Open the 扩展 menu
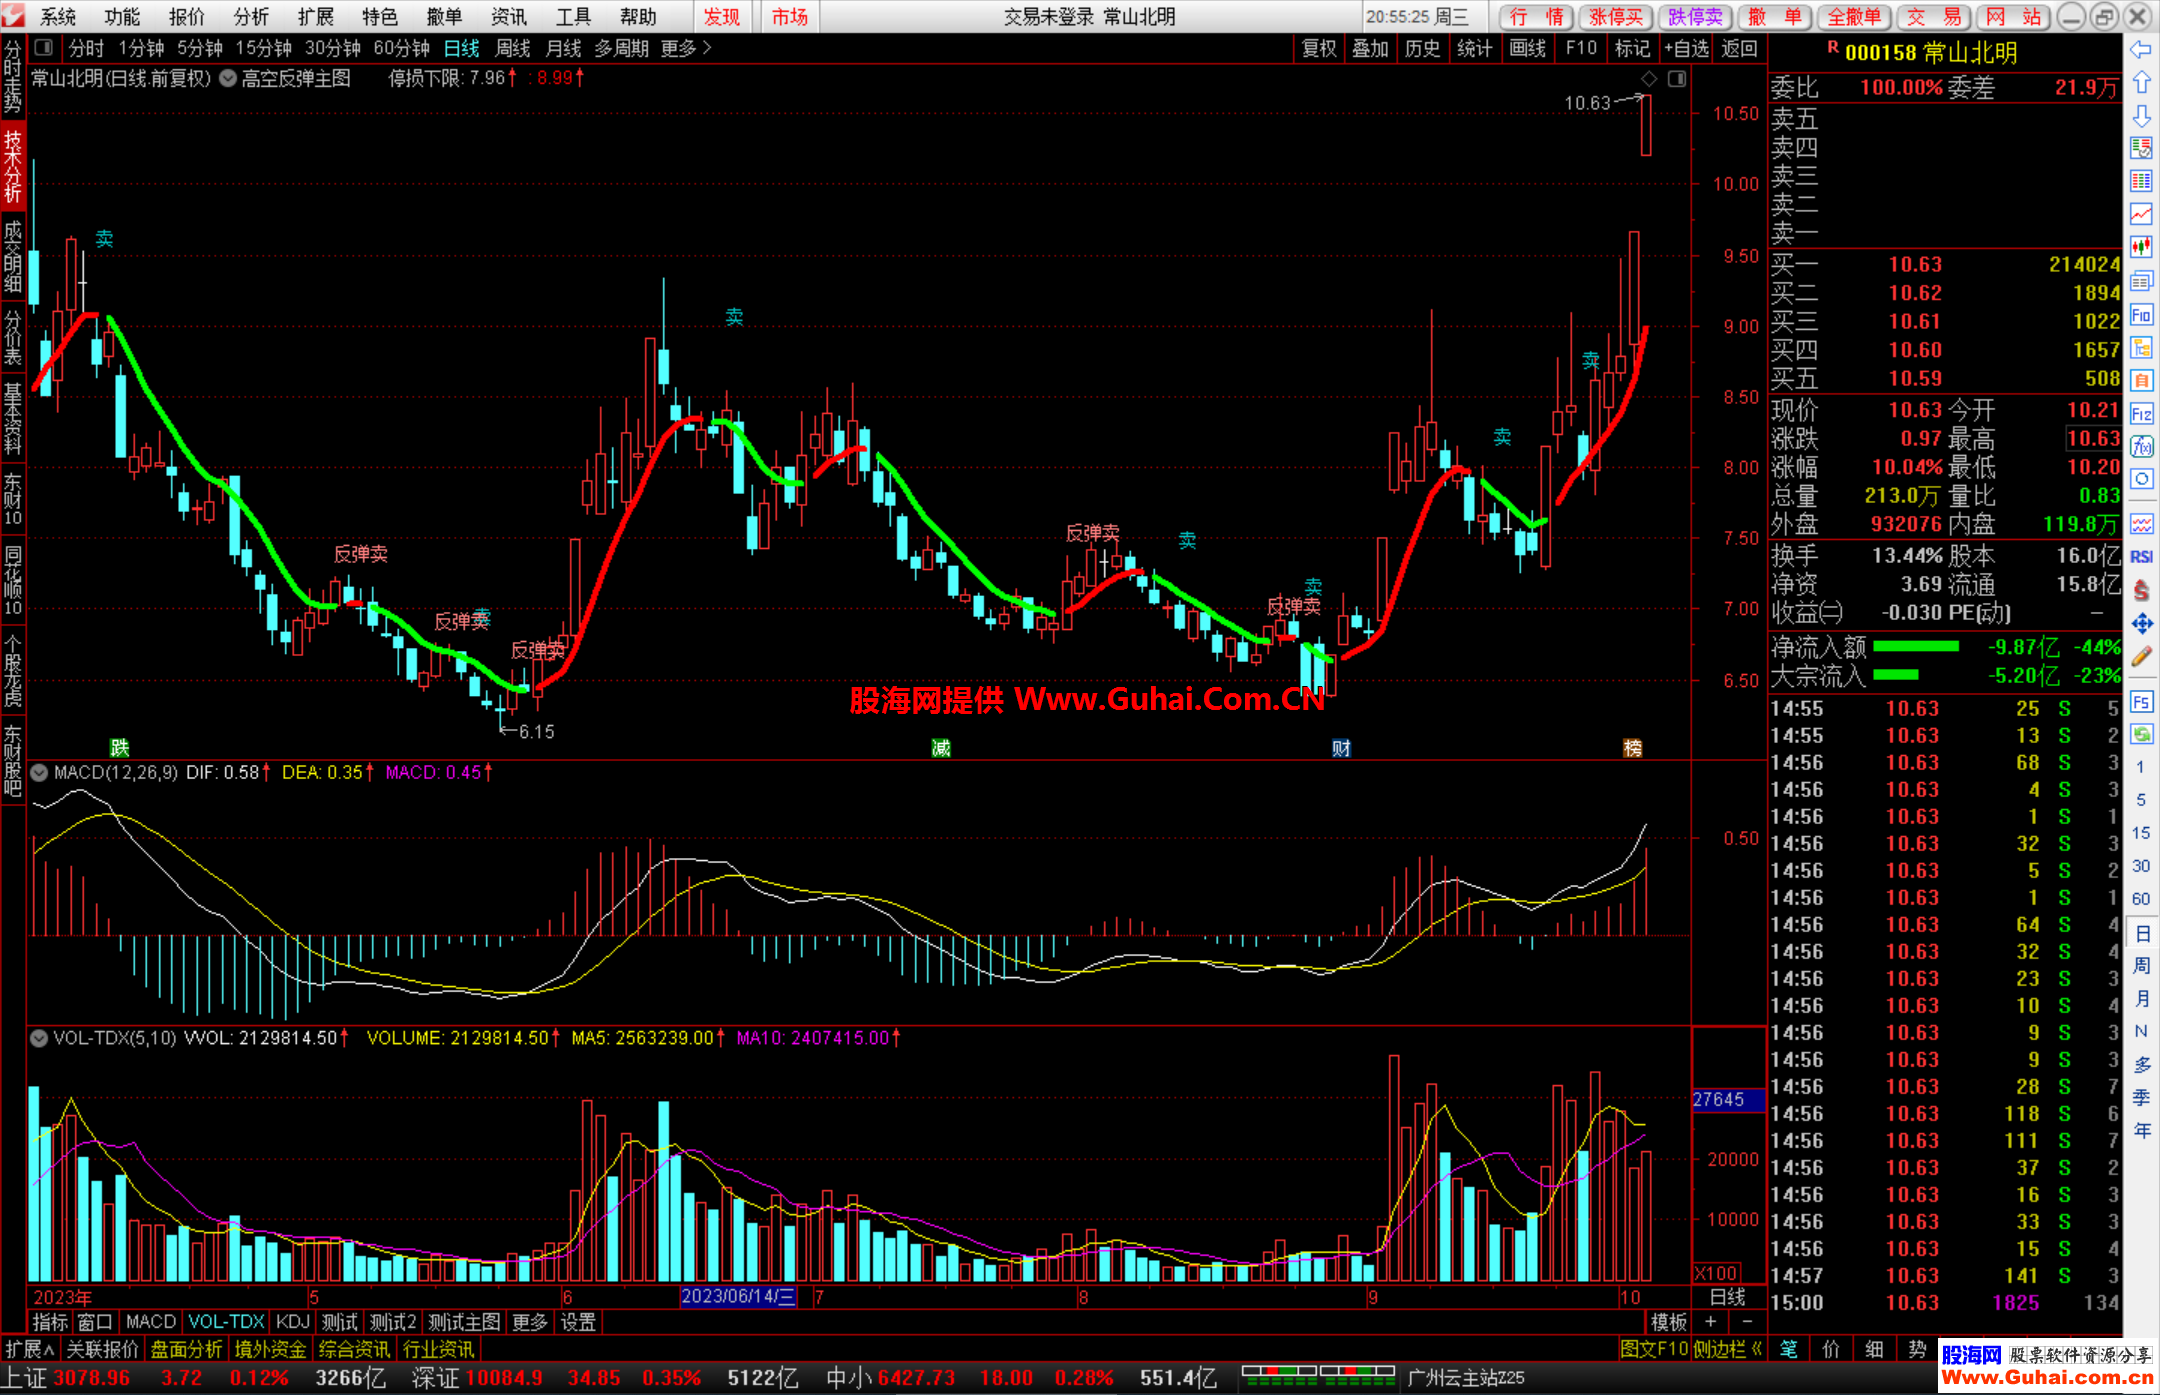The image size is (2160, 1395). click(315, 17)
